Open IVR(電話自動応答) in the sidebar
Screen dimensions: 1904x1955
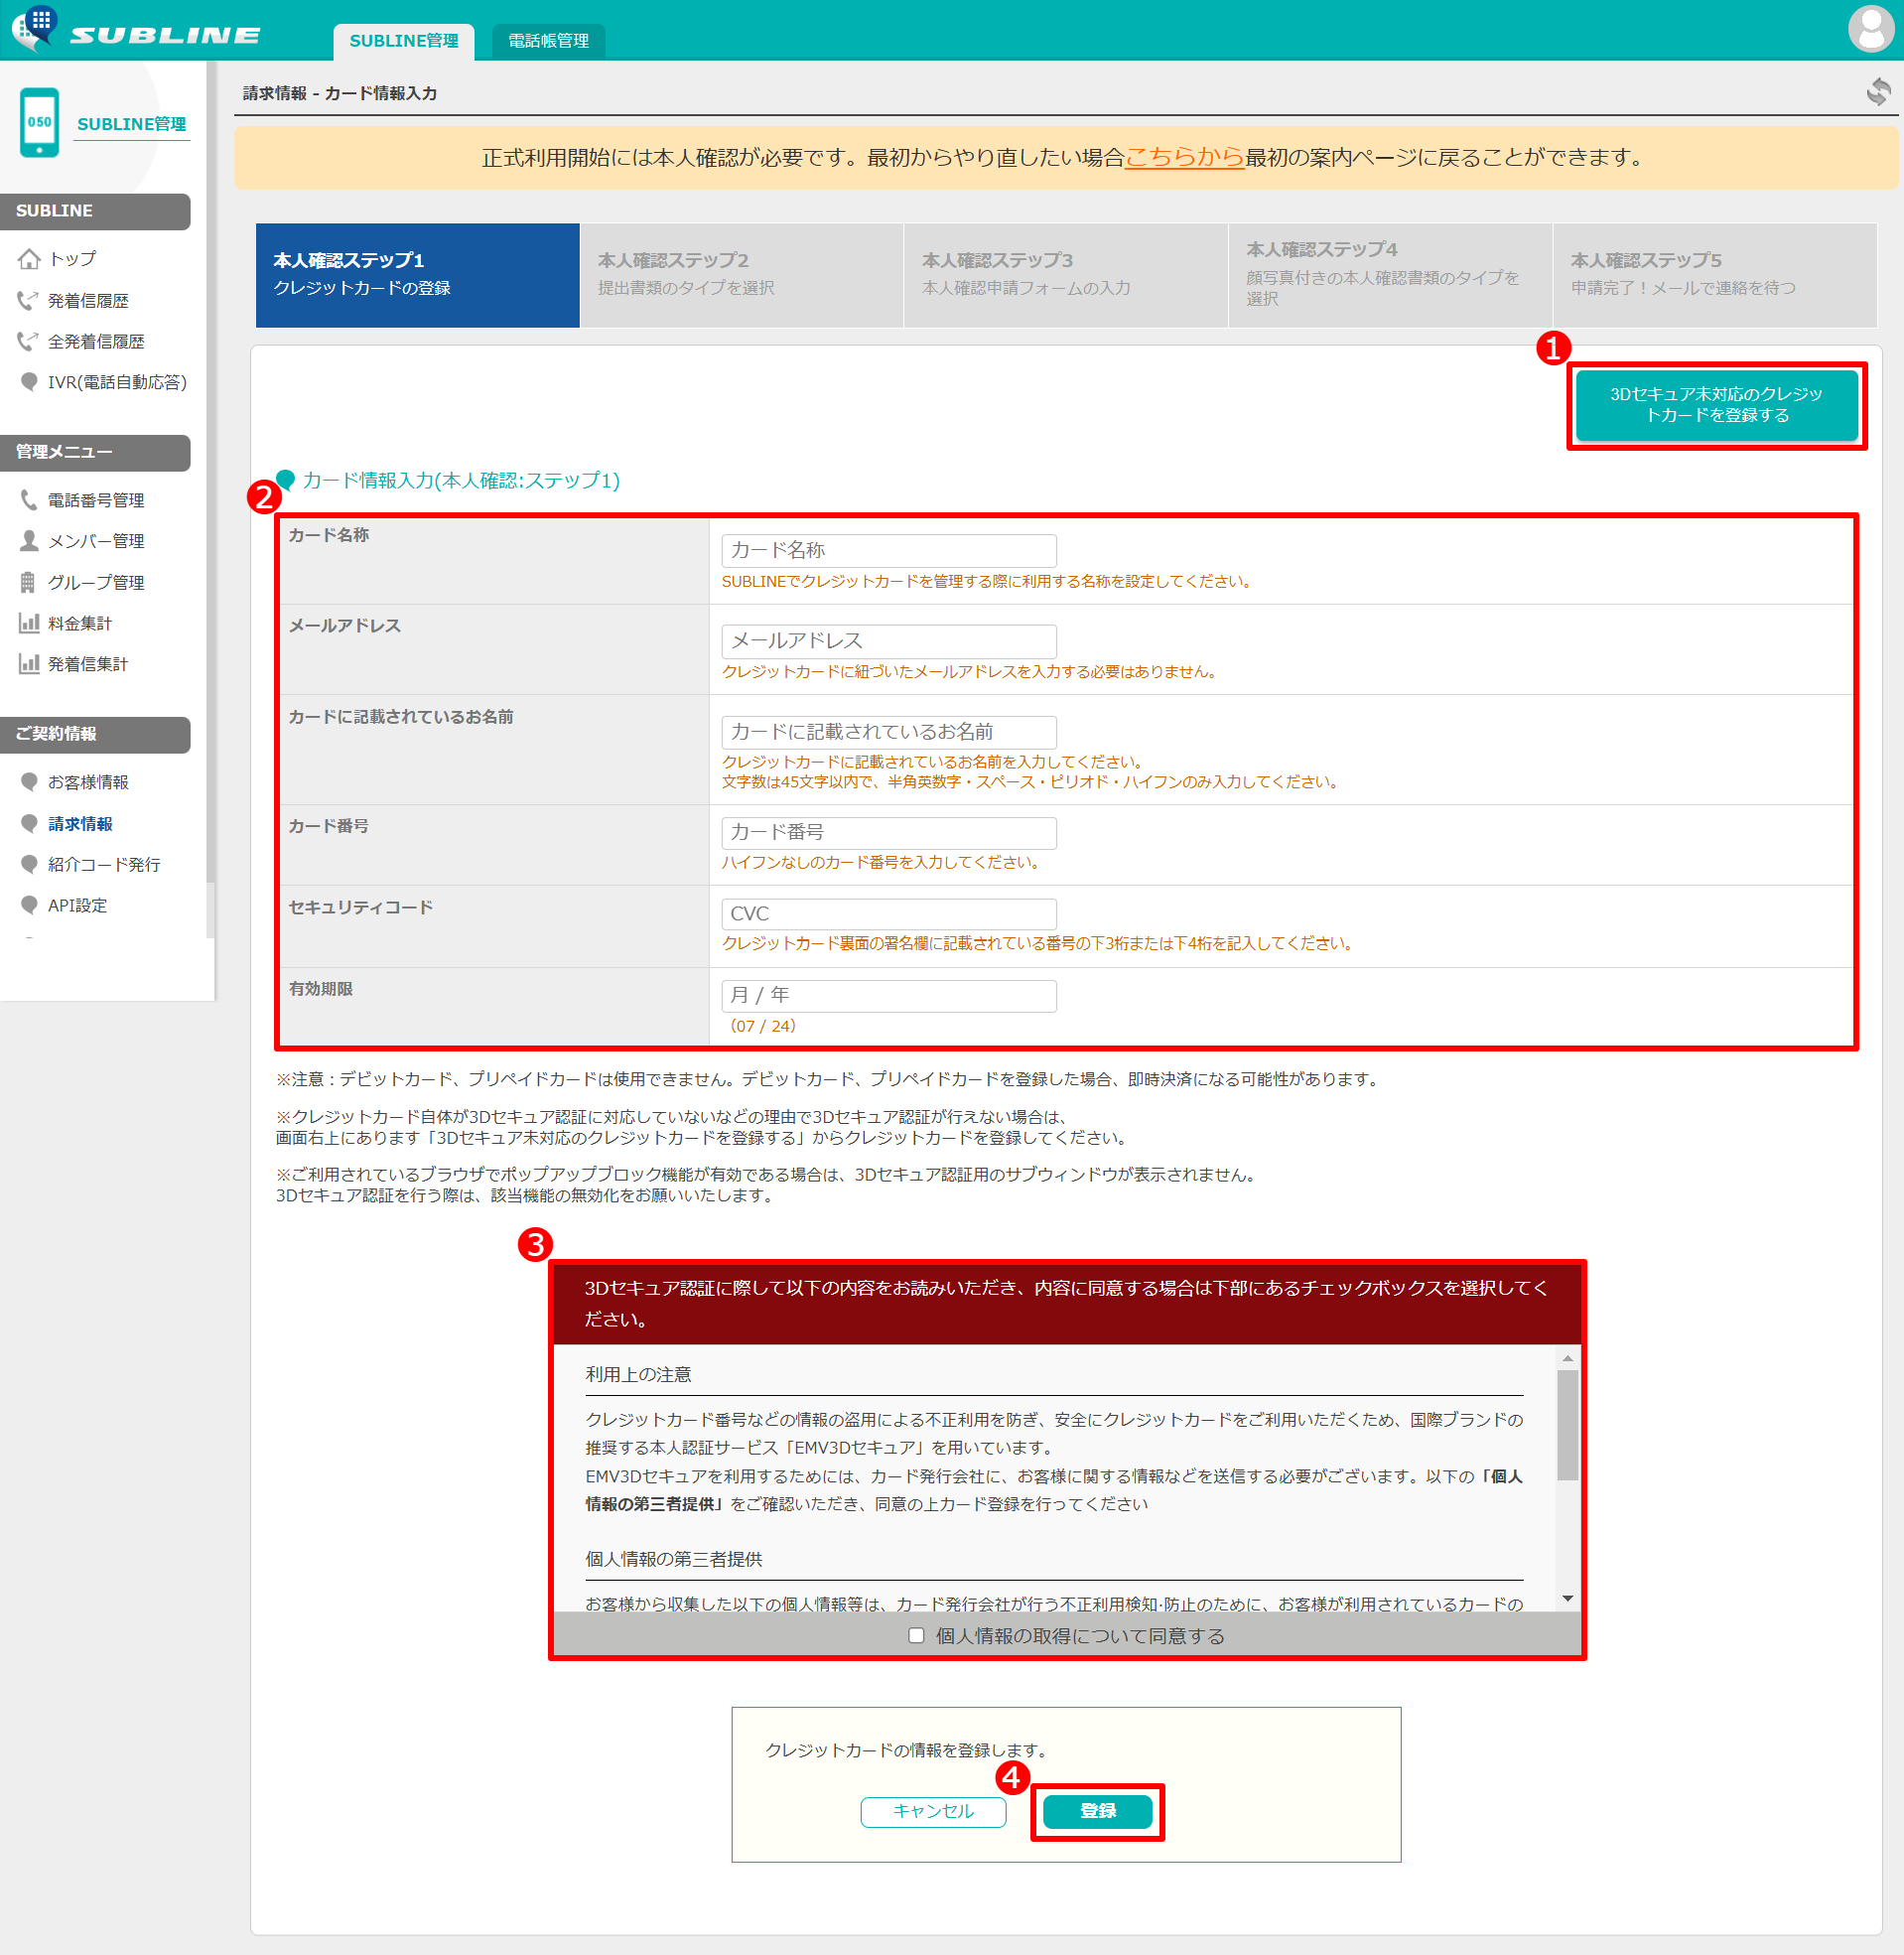coord(117,382)
